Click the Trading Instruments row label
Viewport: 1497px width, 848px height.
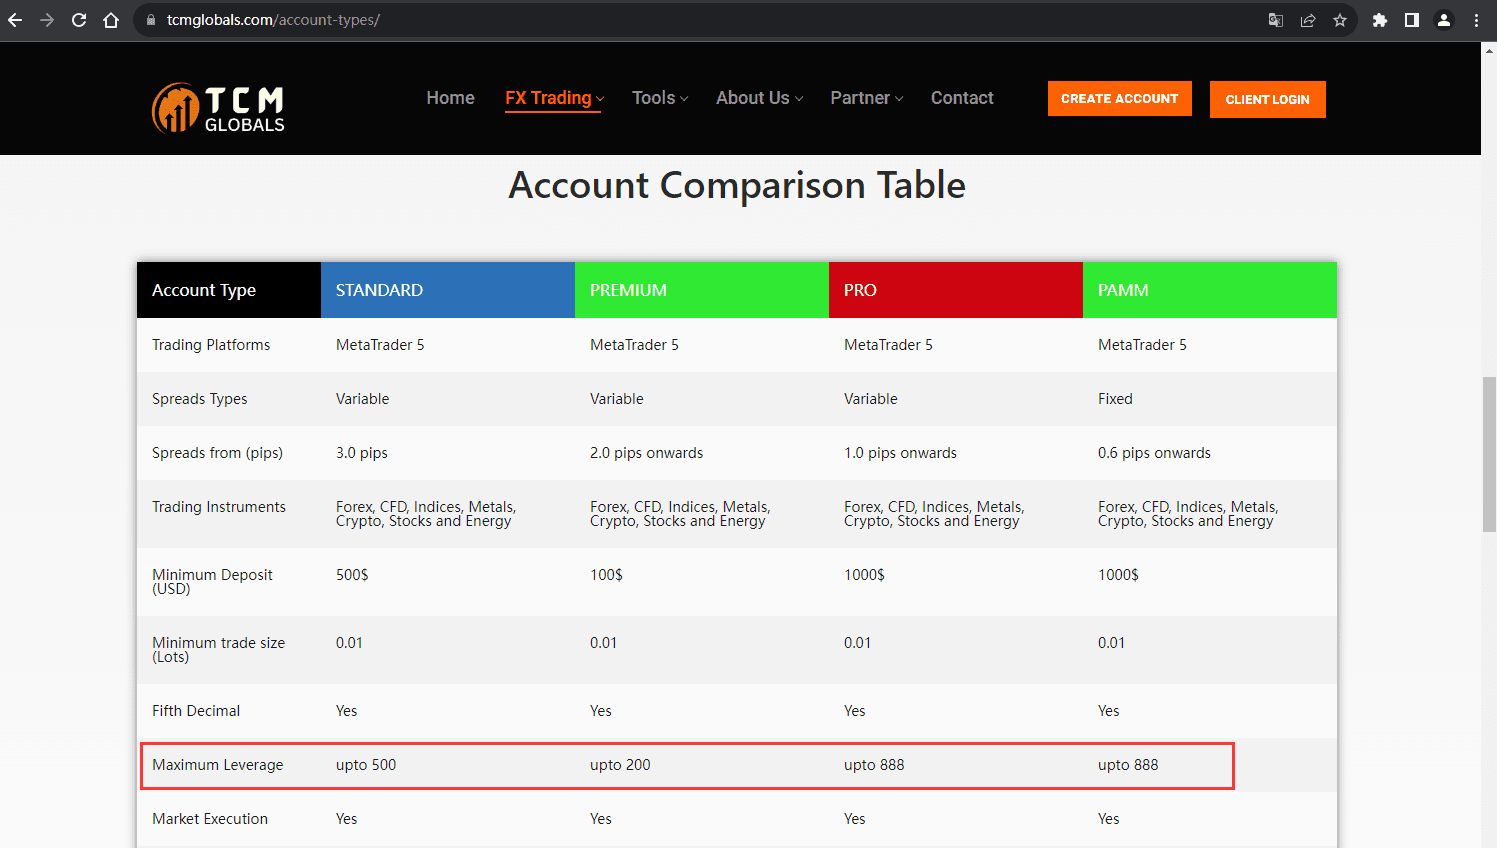pyautogui.click(x=219, y=507)
